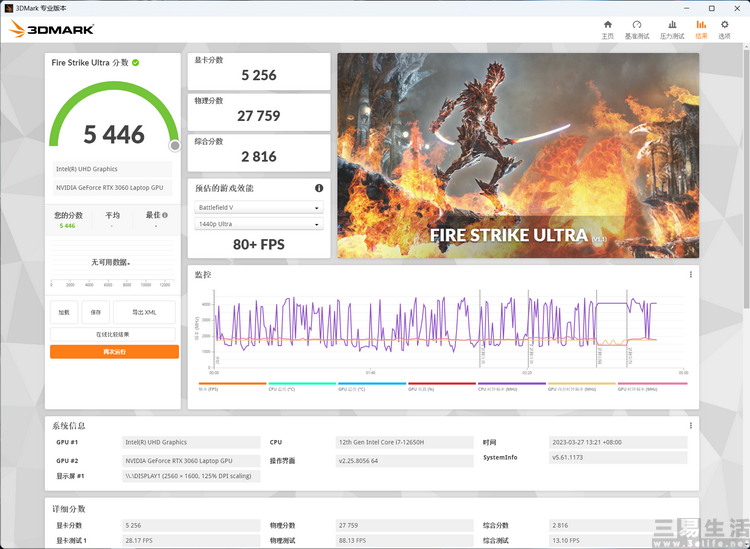Click the gray knob at the end of score gauge
This screenshot has height=549, width=750.
(175, 146)
